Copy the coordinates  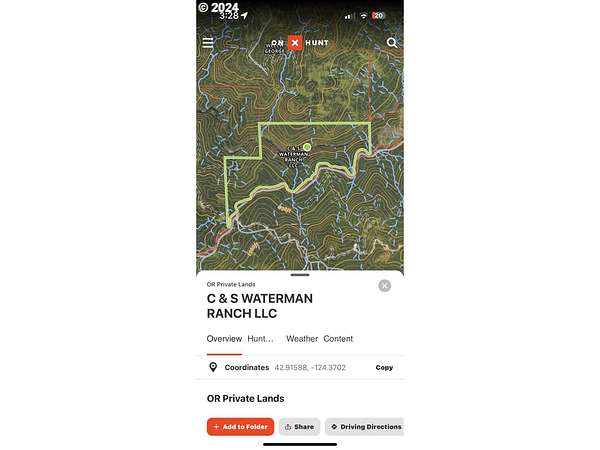tap(384, 367)
